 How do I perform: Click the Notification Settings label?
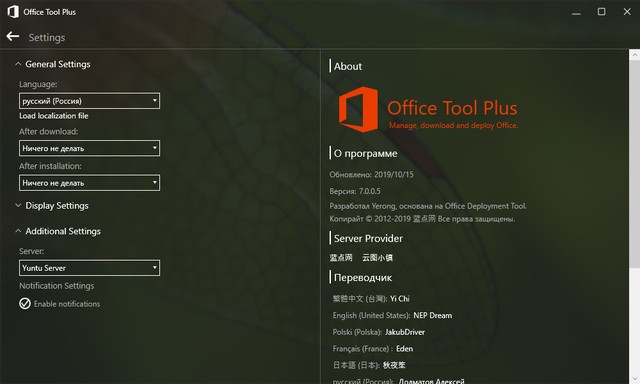[56, 286]
